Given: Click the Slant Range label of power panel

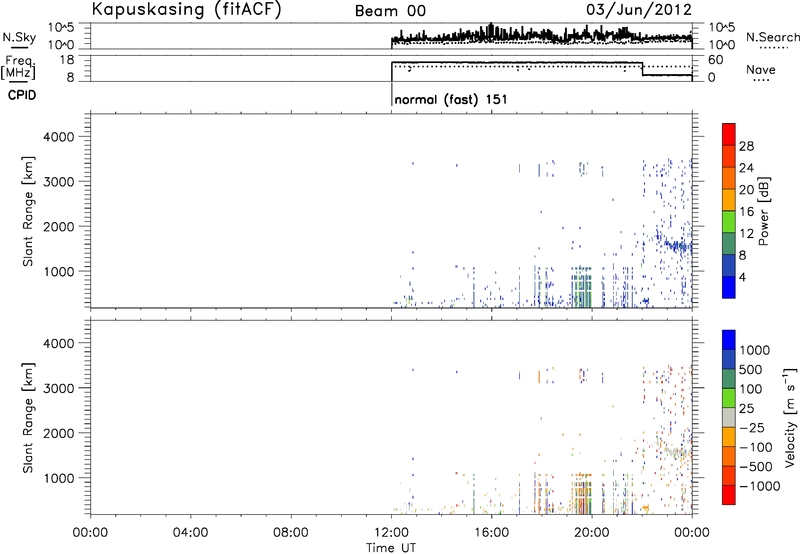Looking at the screenshot, I should 28,211.
